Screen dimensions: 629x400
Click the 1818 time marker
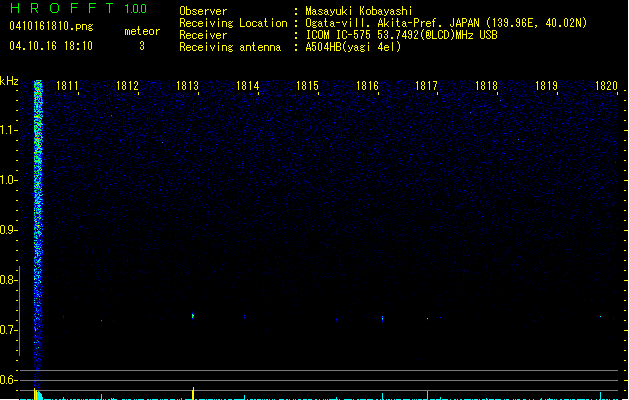pyautogui.click(x=486, y=86)
